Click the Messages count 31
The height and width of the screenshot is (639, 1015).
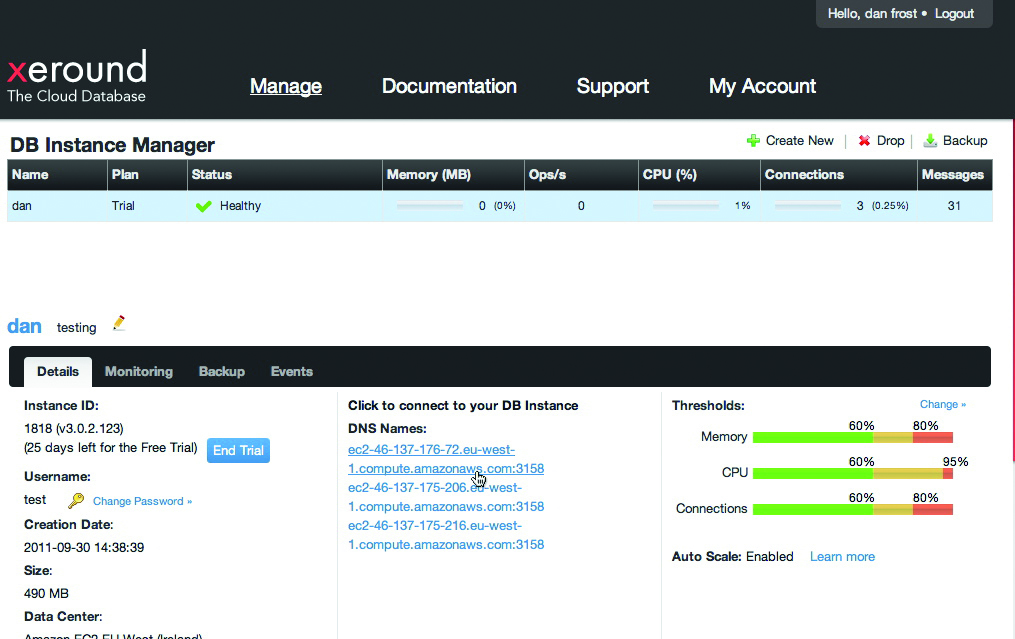coord(954,206)
